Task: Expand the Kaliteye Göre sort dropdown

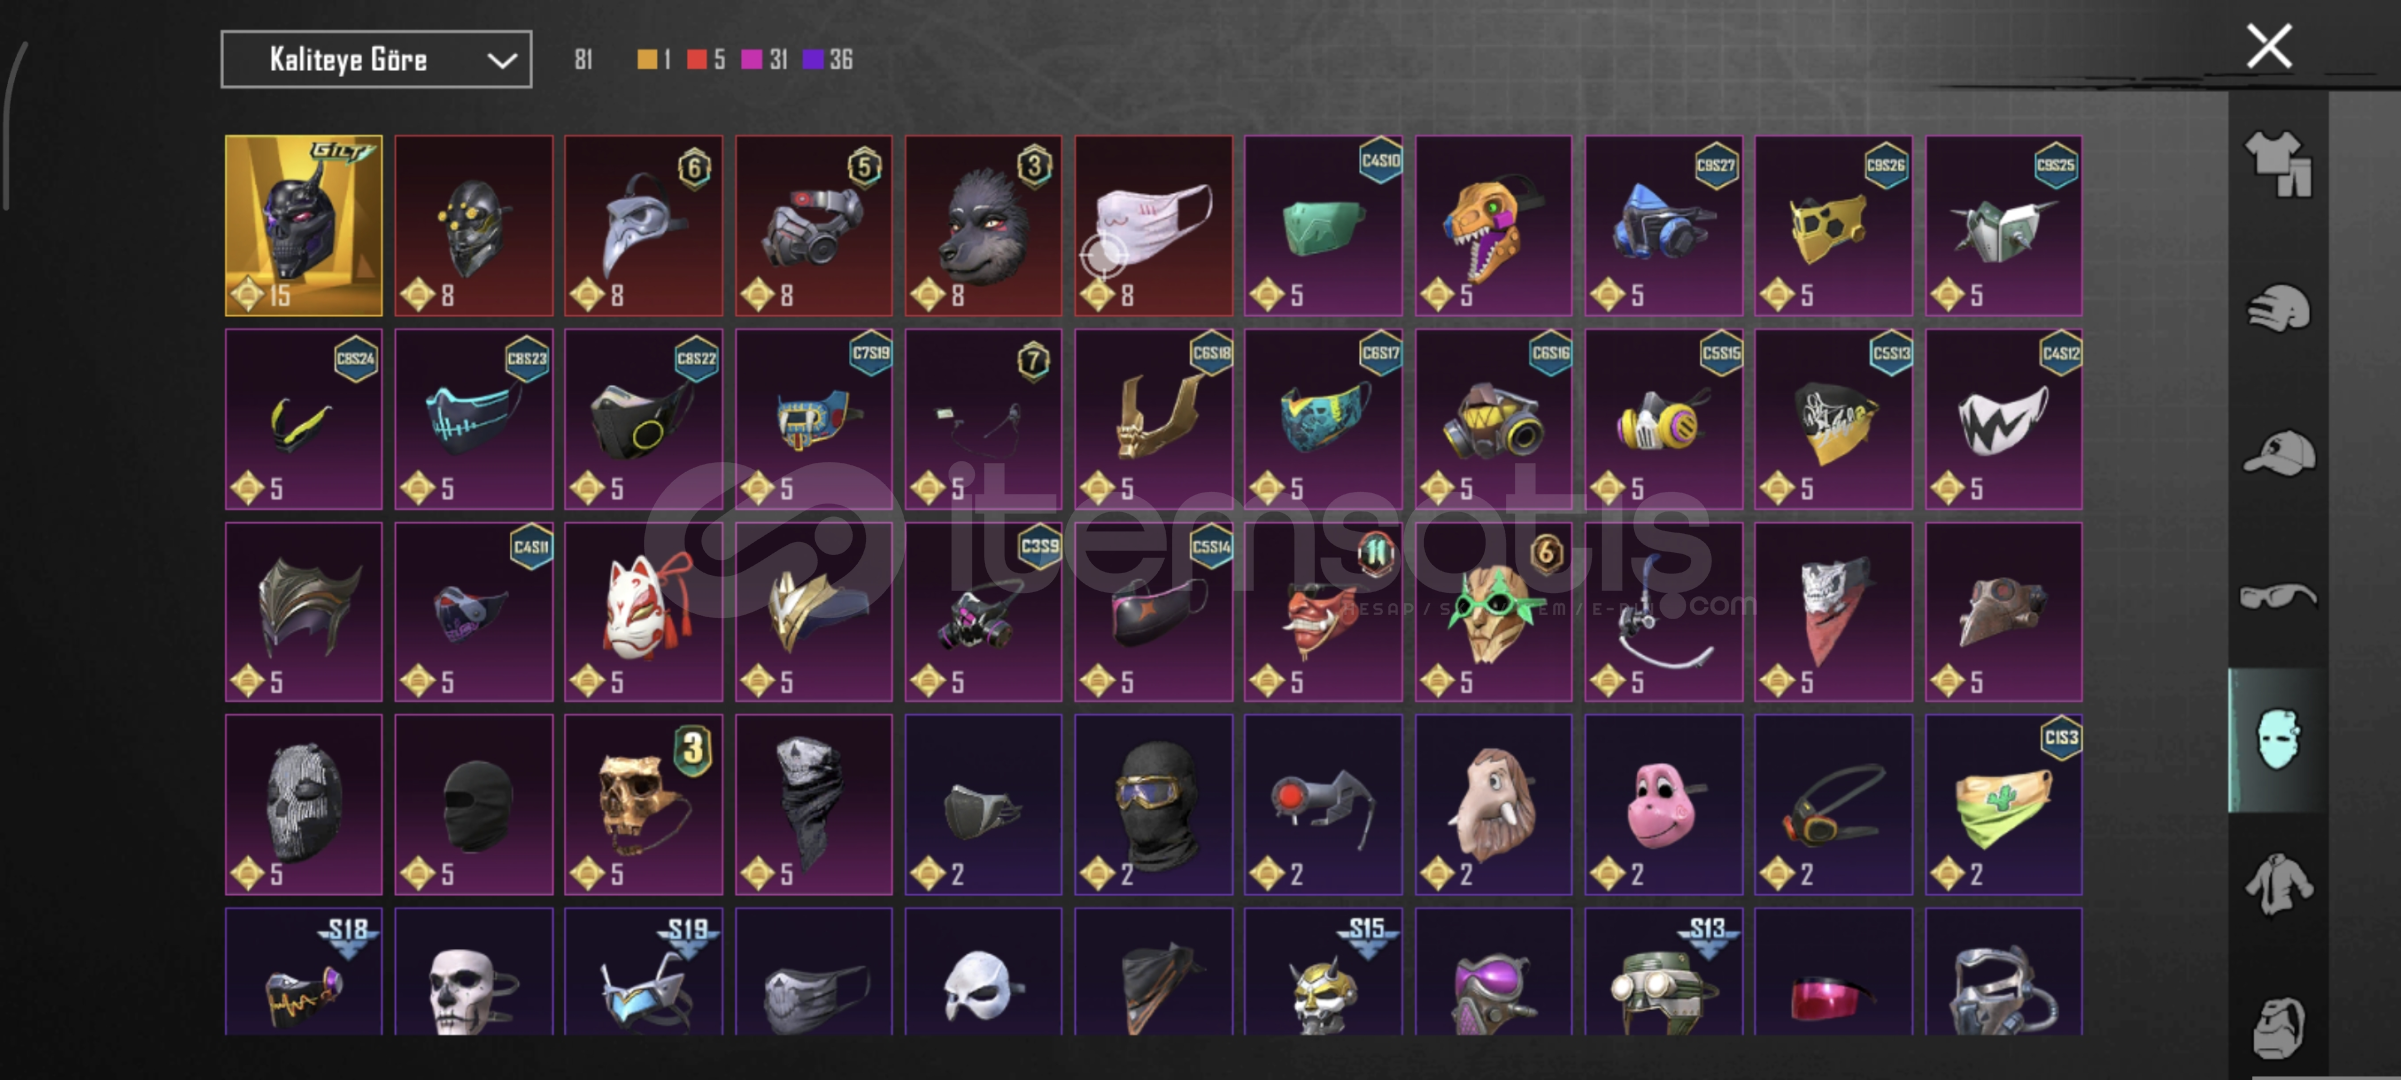Action: point(376,60)
